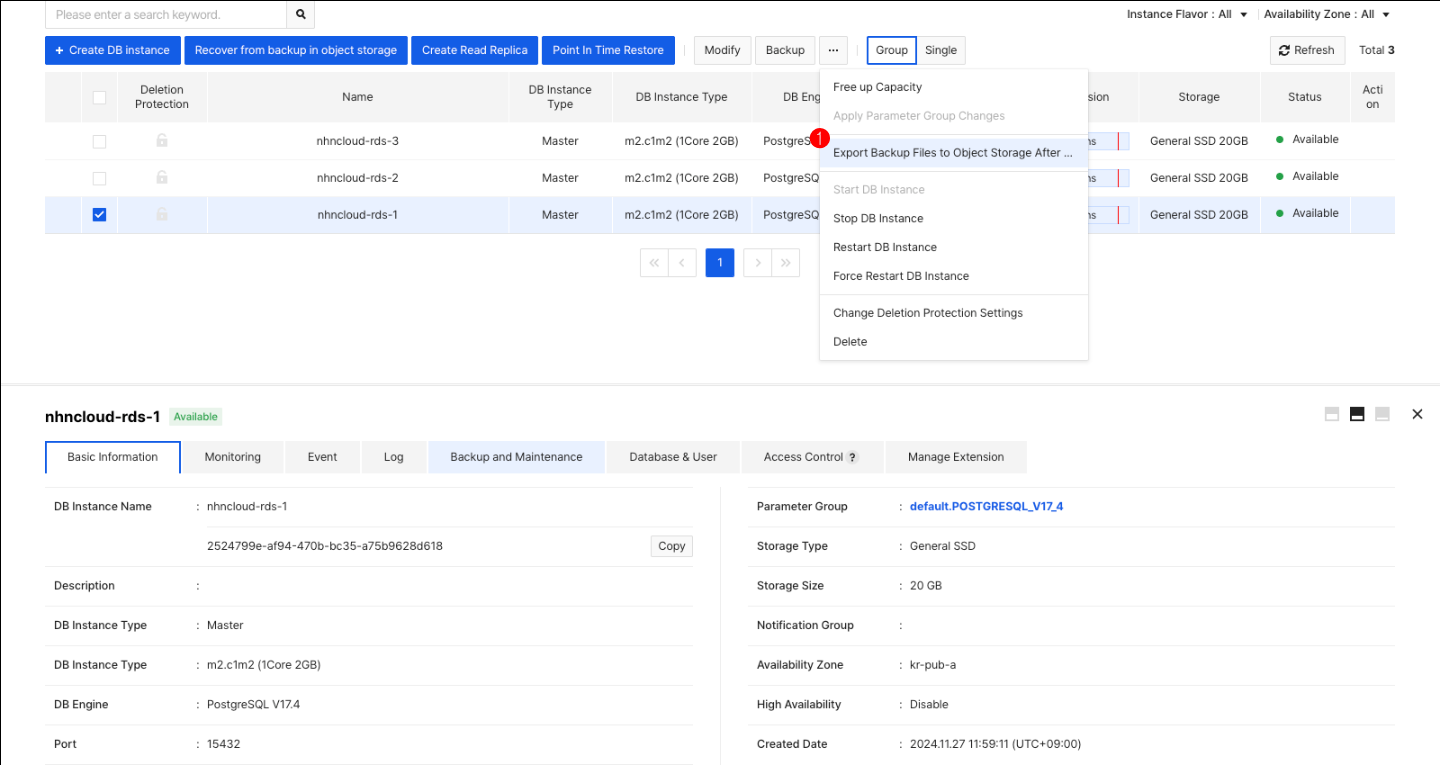This screenshot has width=1440, height=765.
Task: Click the Availability Zone value kr-pub-a
Action: click(933, 665)
